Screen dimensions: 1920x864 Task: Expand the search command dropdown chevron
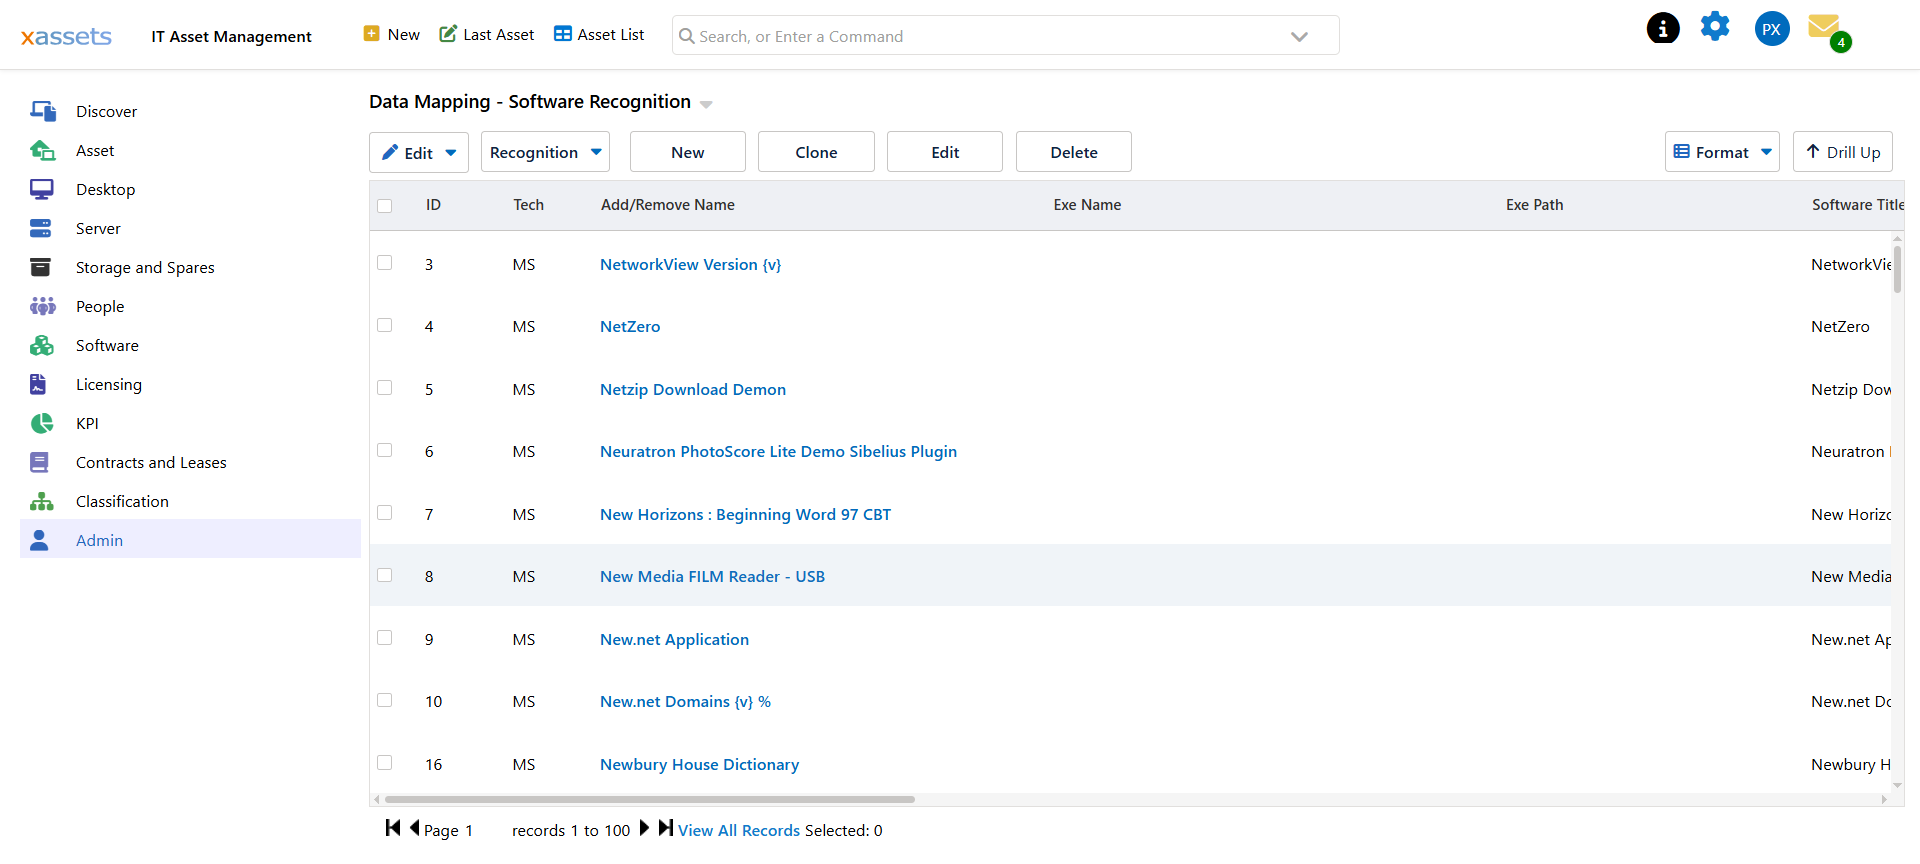pyautogui.click(x=1299, y=37)
